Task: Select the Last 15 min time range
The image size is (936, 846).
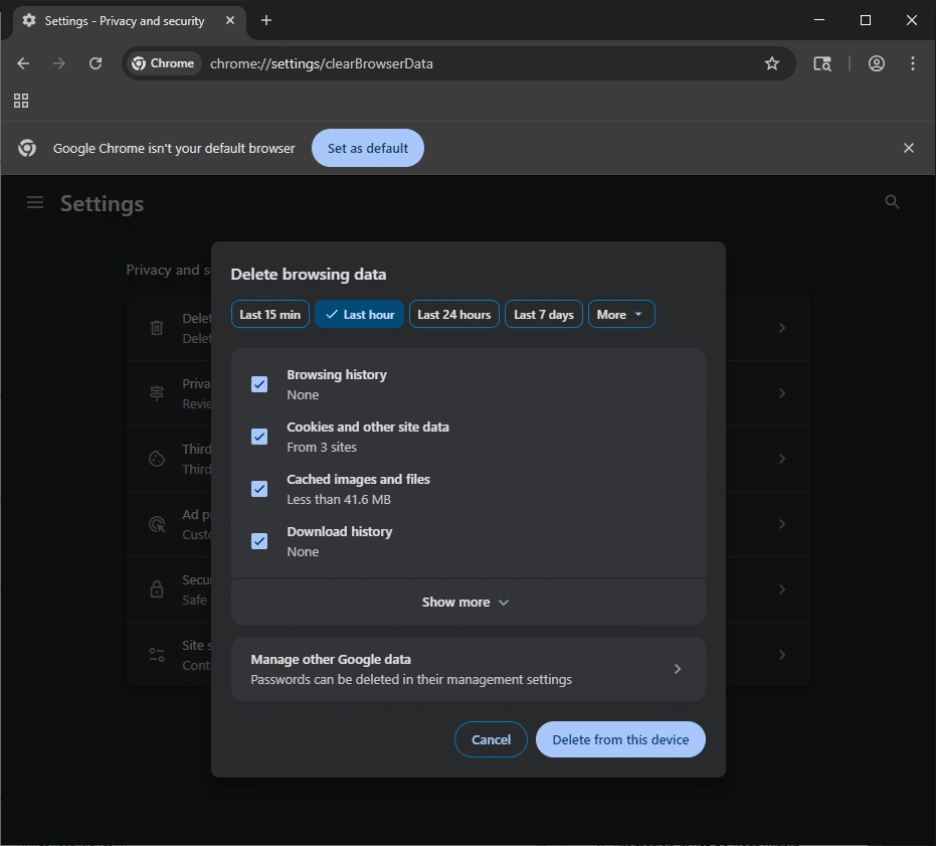Action: point(270,315)
